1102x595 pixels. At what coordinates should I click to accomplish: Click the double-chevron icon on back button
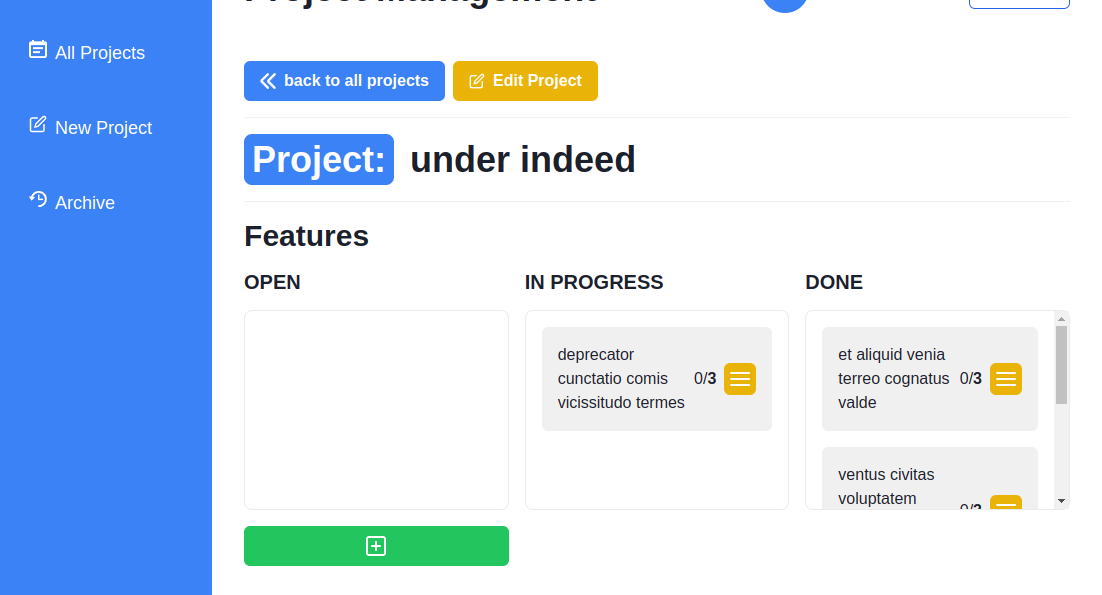click(x=268, y=81)
